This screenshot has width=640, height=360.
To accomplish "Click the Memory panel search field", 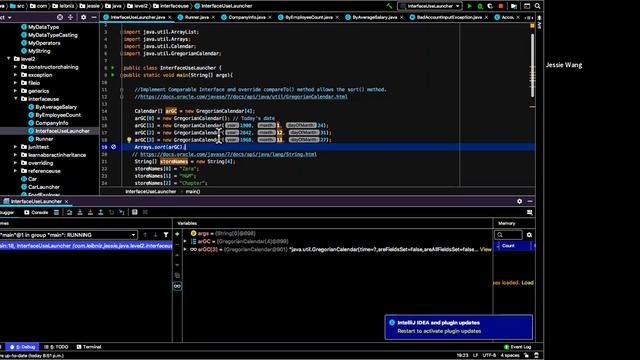I will coord(509,235).
